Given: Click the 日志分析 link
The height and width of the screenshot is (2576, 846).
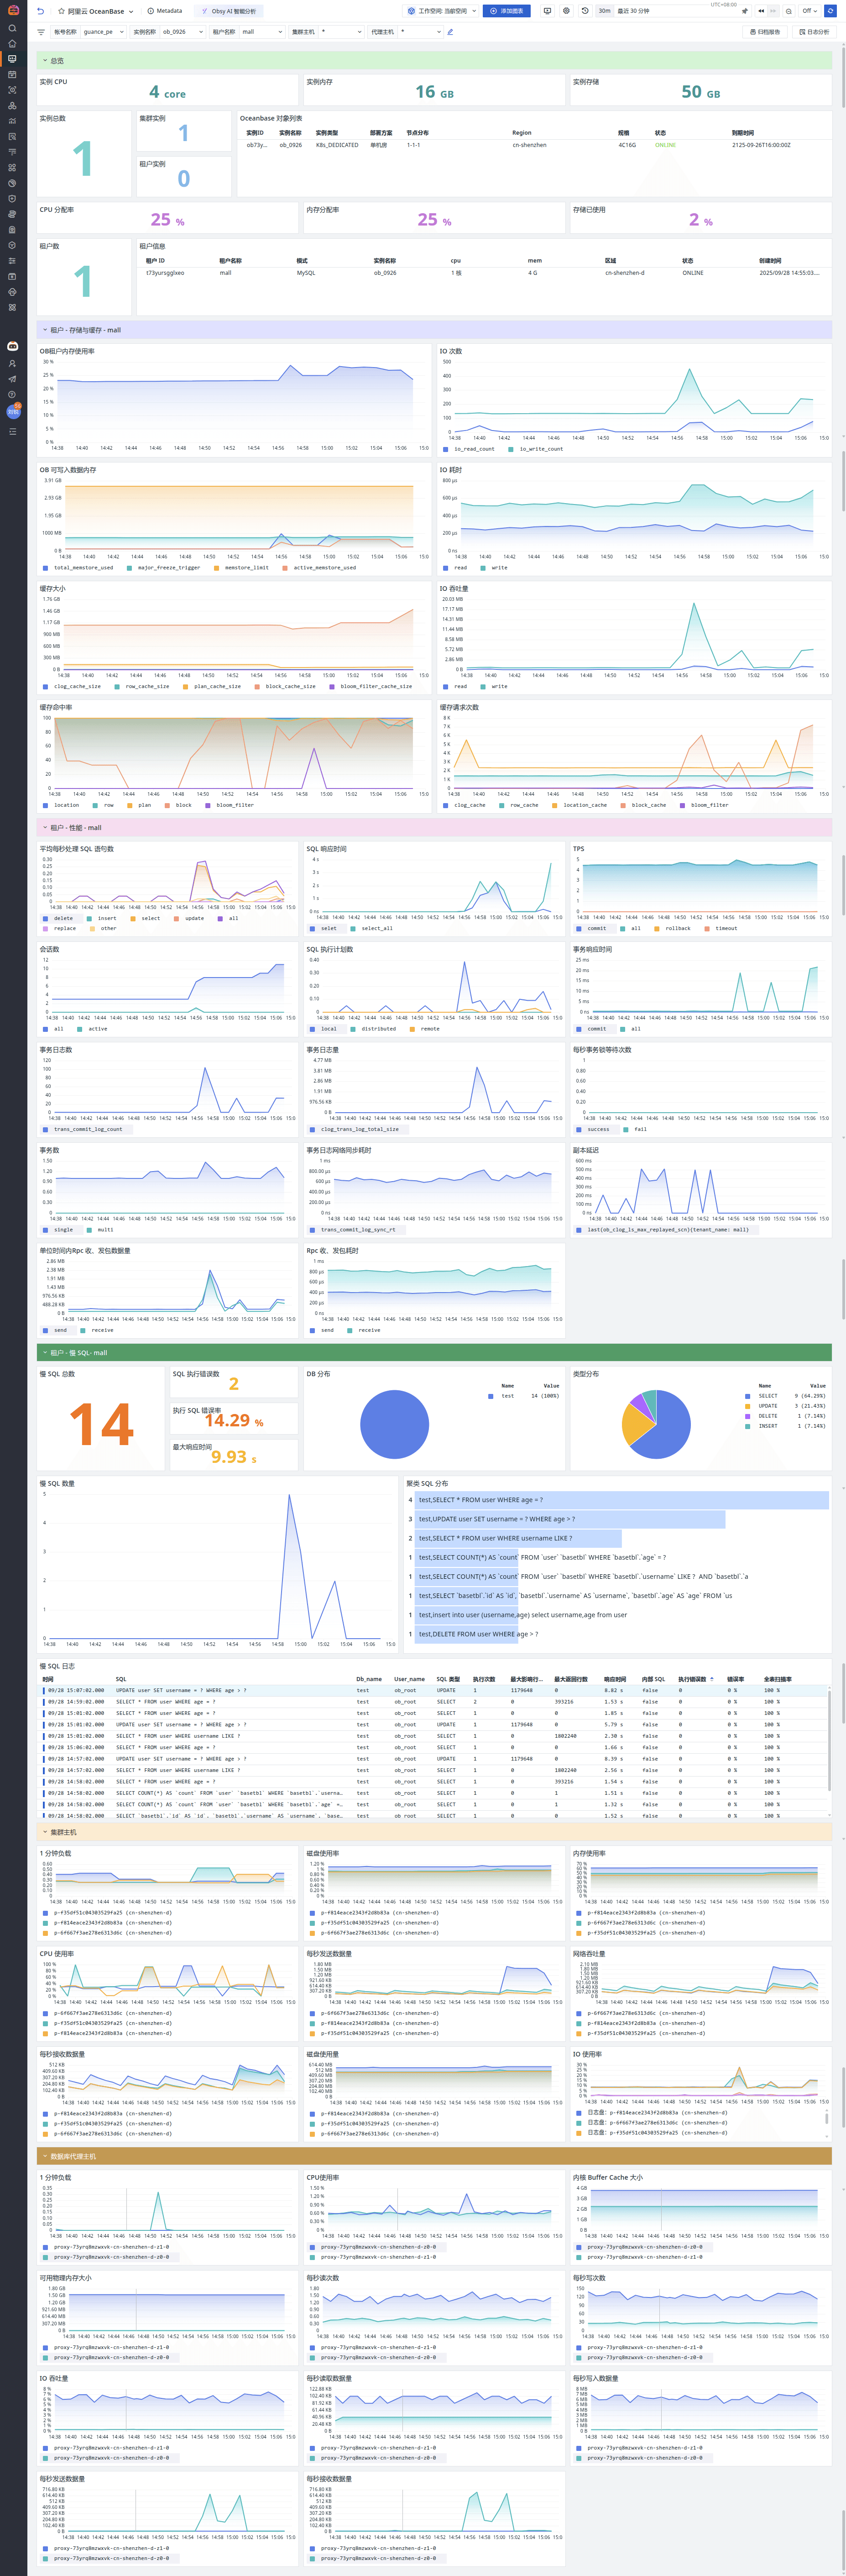Looking at the screenshot, I should pyautogui.click(x=813, y=32).
